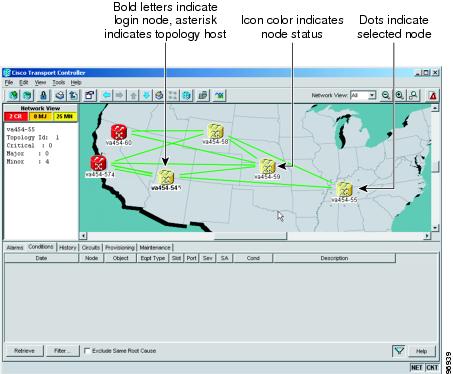The image size is (453, 374).
Task: Click the zoom out magnifier icon
Action: point(386,96)
